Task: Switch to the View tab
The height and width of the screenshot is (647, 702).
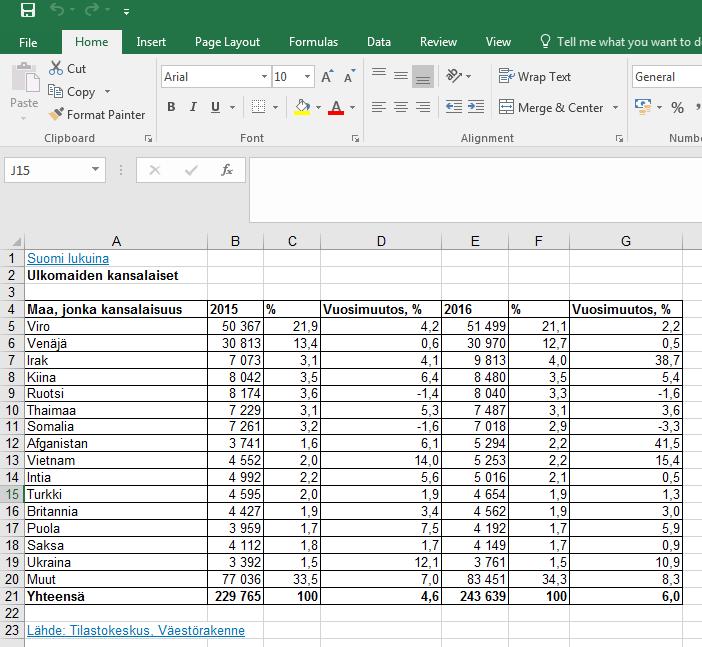Action: 498,42
